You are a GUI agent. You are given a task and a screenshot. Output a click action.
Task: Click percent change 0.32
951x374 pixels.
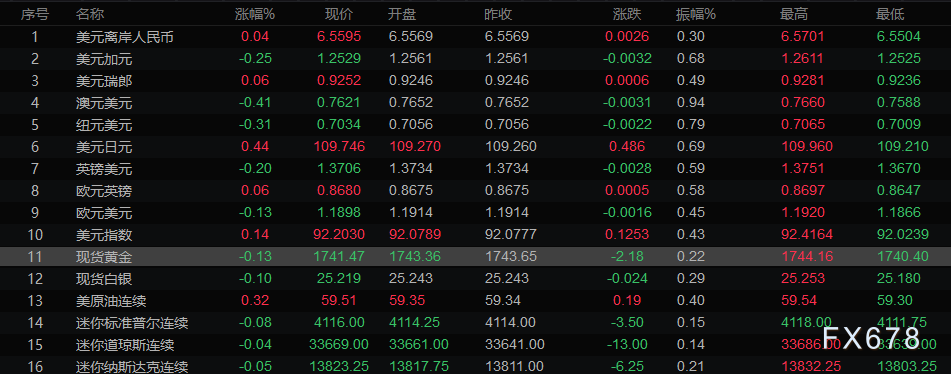(255, 300)
